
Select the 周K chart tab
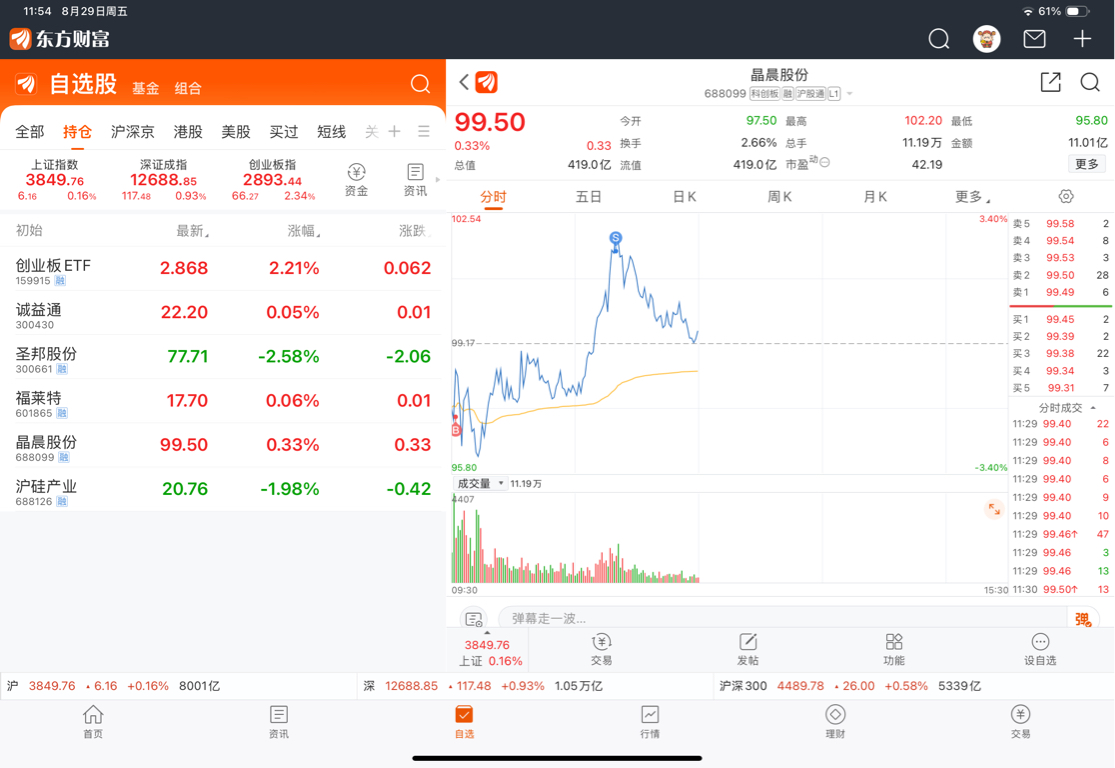pyautogui.click(x=779, y=196)
